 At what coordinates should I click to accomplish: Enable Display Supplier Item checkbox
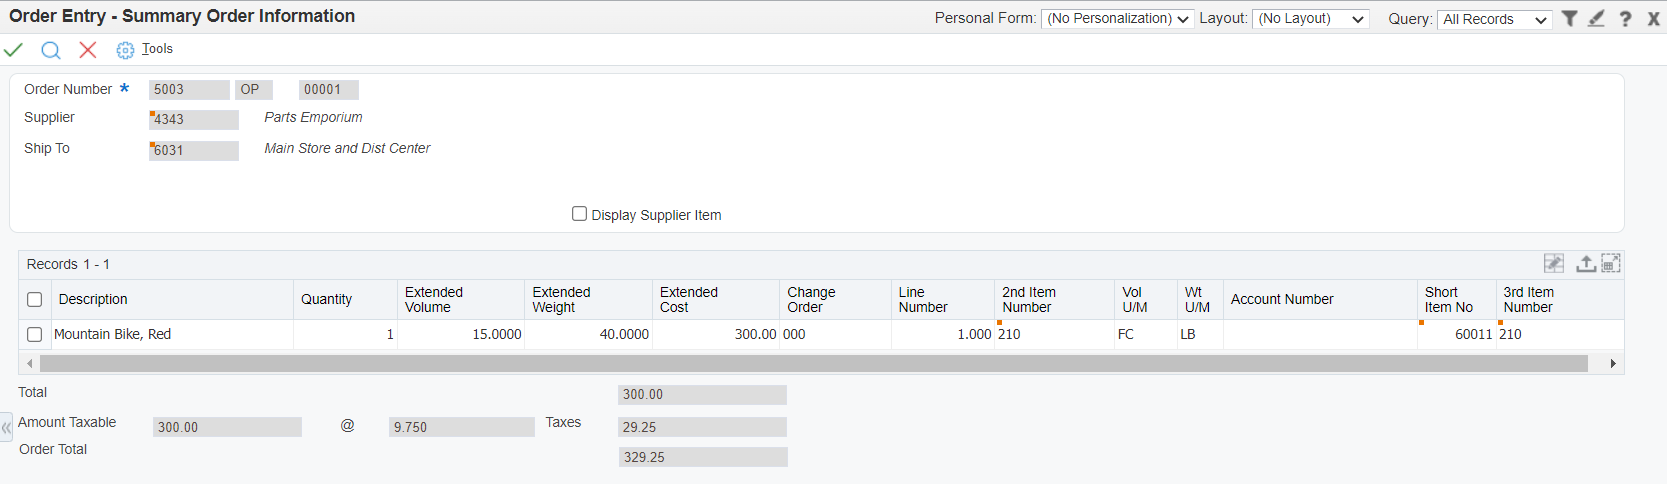[579, 213]
